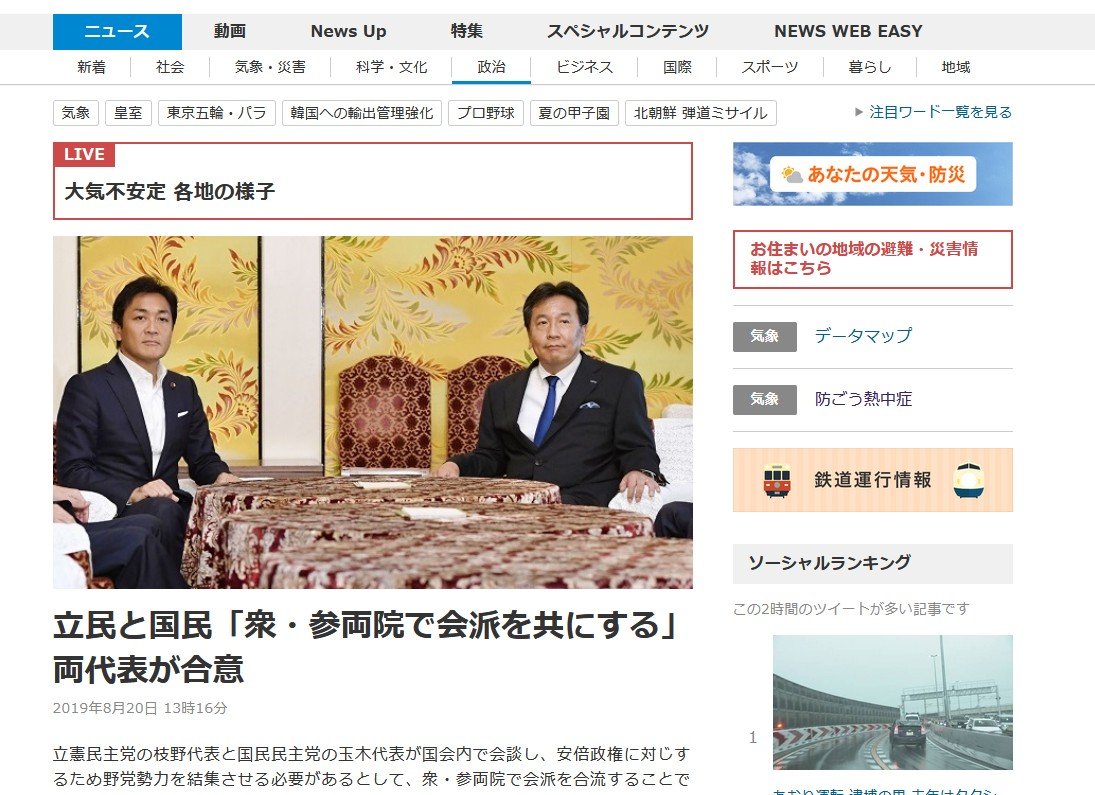Open the データマップ link
The height and width of the screenshot is (795, 1095).
[x=863, y=336]
